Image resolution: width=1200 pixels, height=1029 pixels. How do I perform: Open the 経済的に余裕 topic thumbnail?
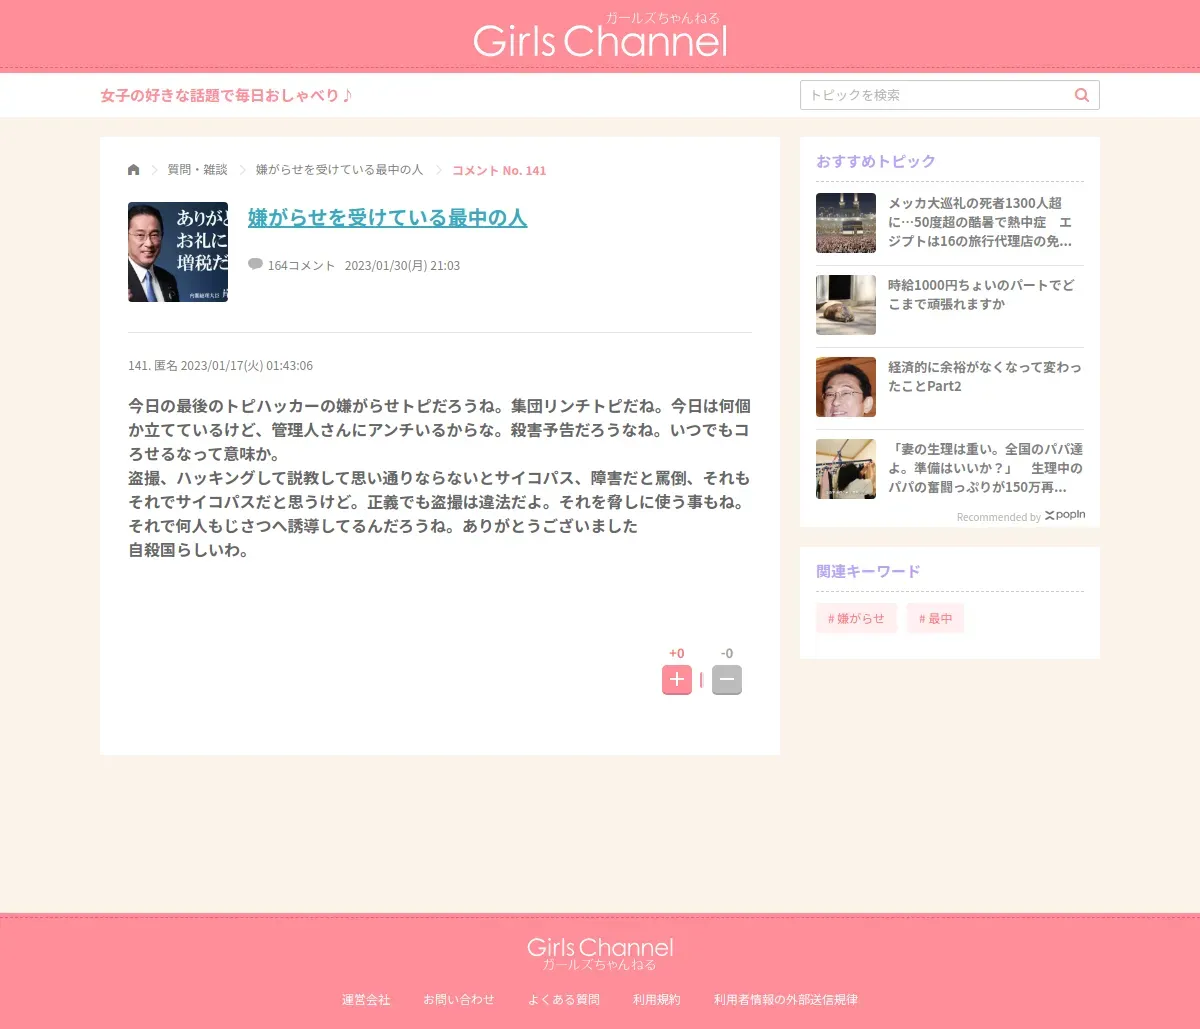(x=846, y=387)
